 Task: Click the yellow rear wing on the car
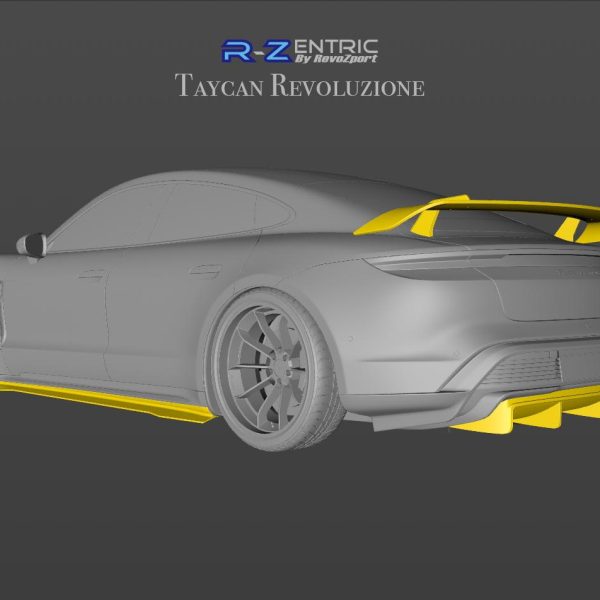[x=476, y=219]
